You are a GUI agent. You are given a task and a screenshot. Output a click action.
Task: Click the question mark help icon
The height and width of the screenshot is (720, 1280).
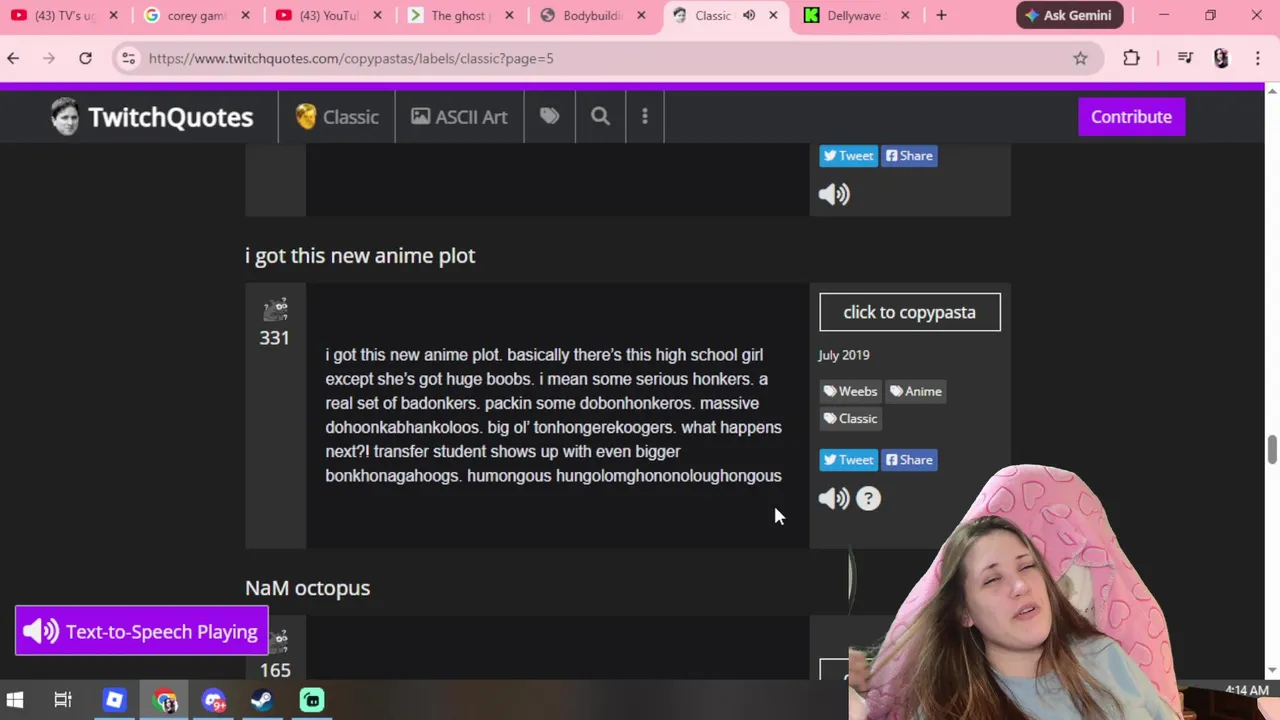868,498
